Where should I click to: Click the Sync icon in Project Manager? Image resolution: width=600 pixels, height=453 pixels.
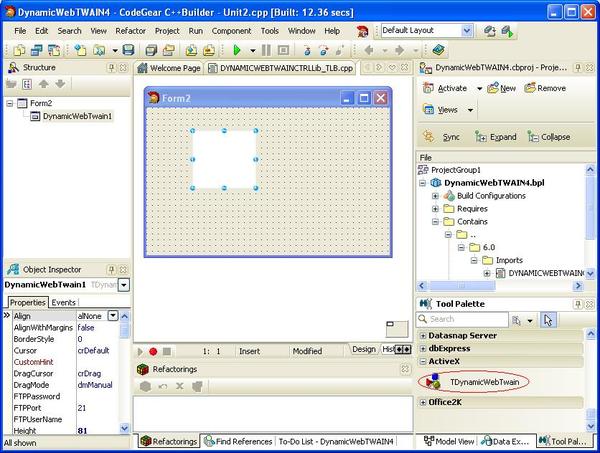pos(442,137)
